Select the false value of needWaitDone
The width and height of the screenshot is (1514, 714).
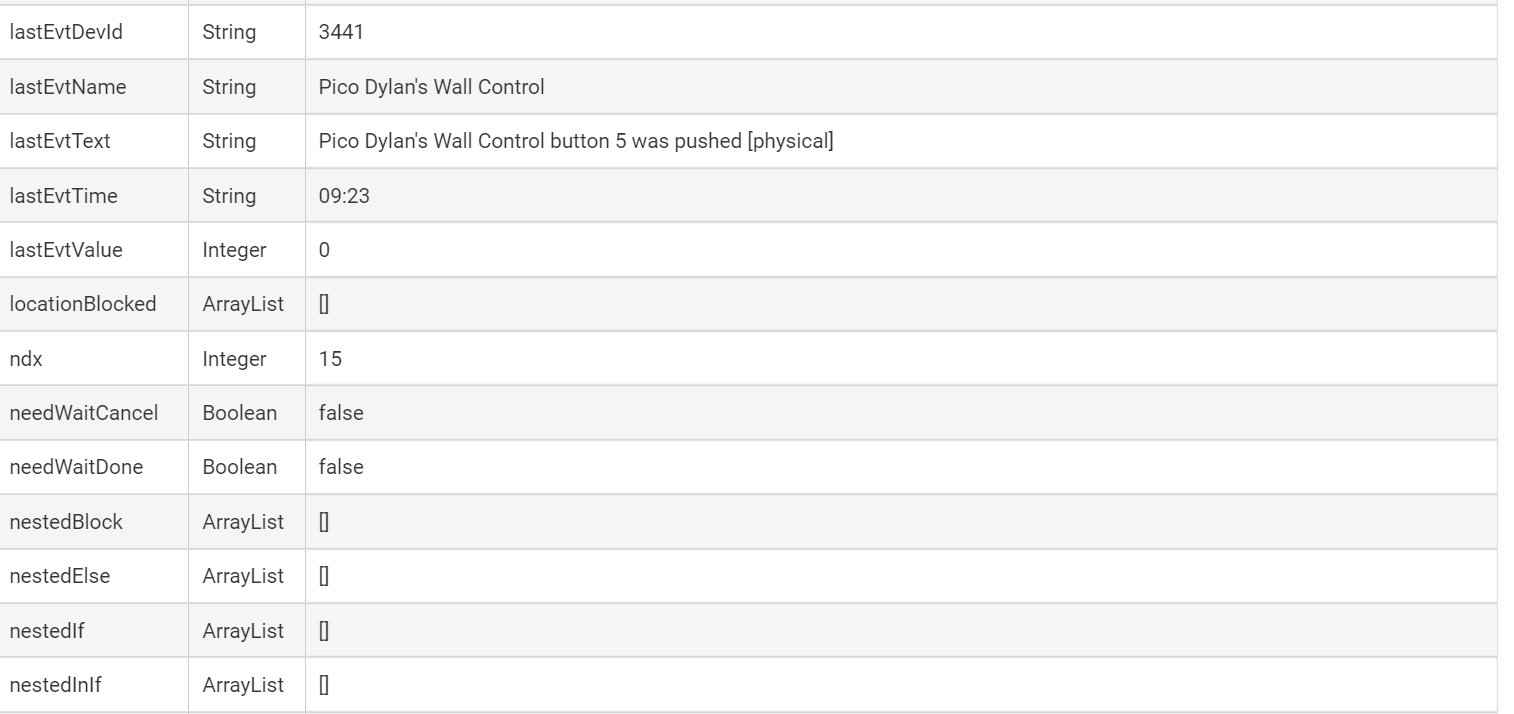pyautogui.click(x=341, y=467)
